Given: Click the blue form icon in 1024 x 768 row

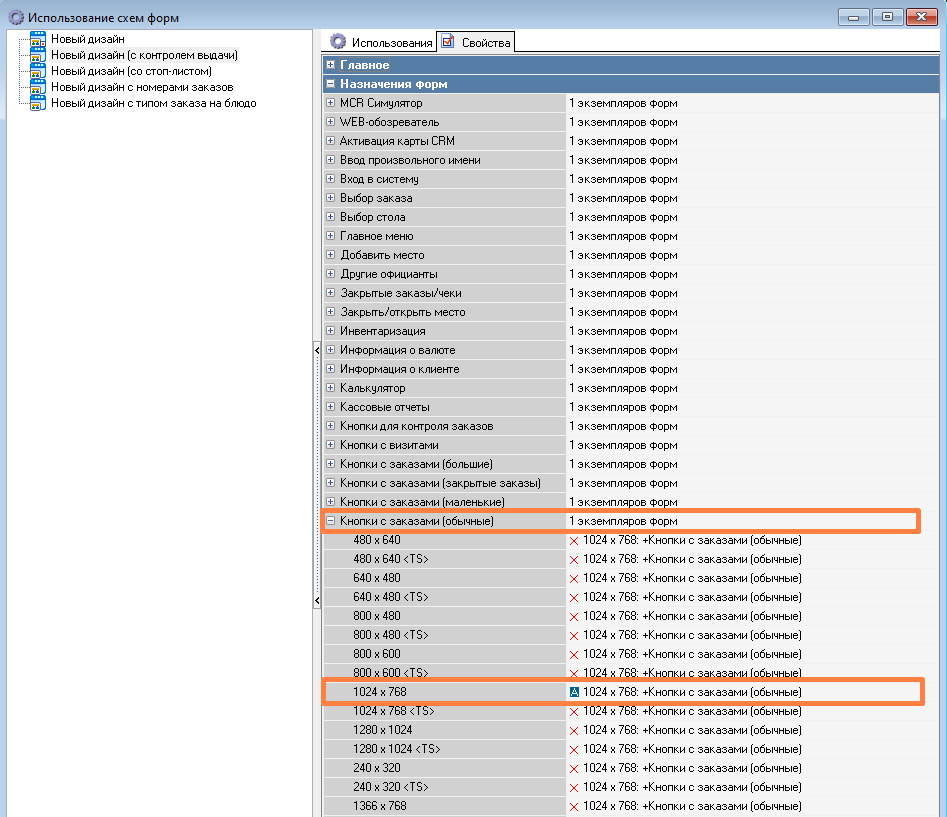Looking at the screenshot, I should click(x=574, y=692).
